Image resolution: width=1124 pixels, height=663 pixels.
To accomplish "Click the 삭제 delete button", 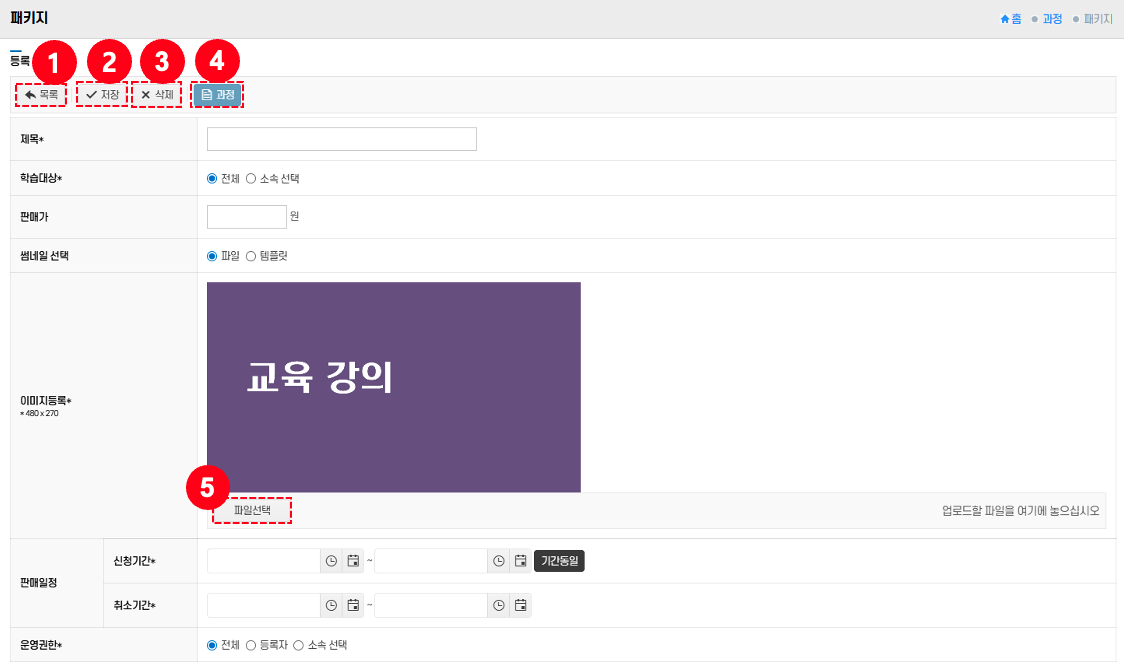I will pos(157,95).
